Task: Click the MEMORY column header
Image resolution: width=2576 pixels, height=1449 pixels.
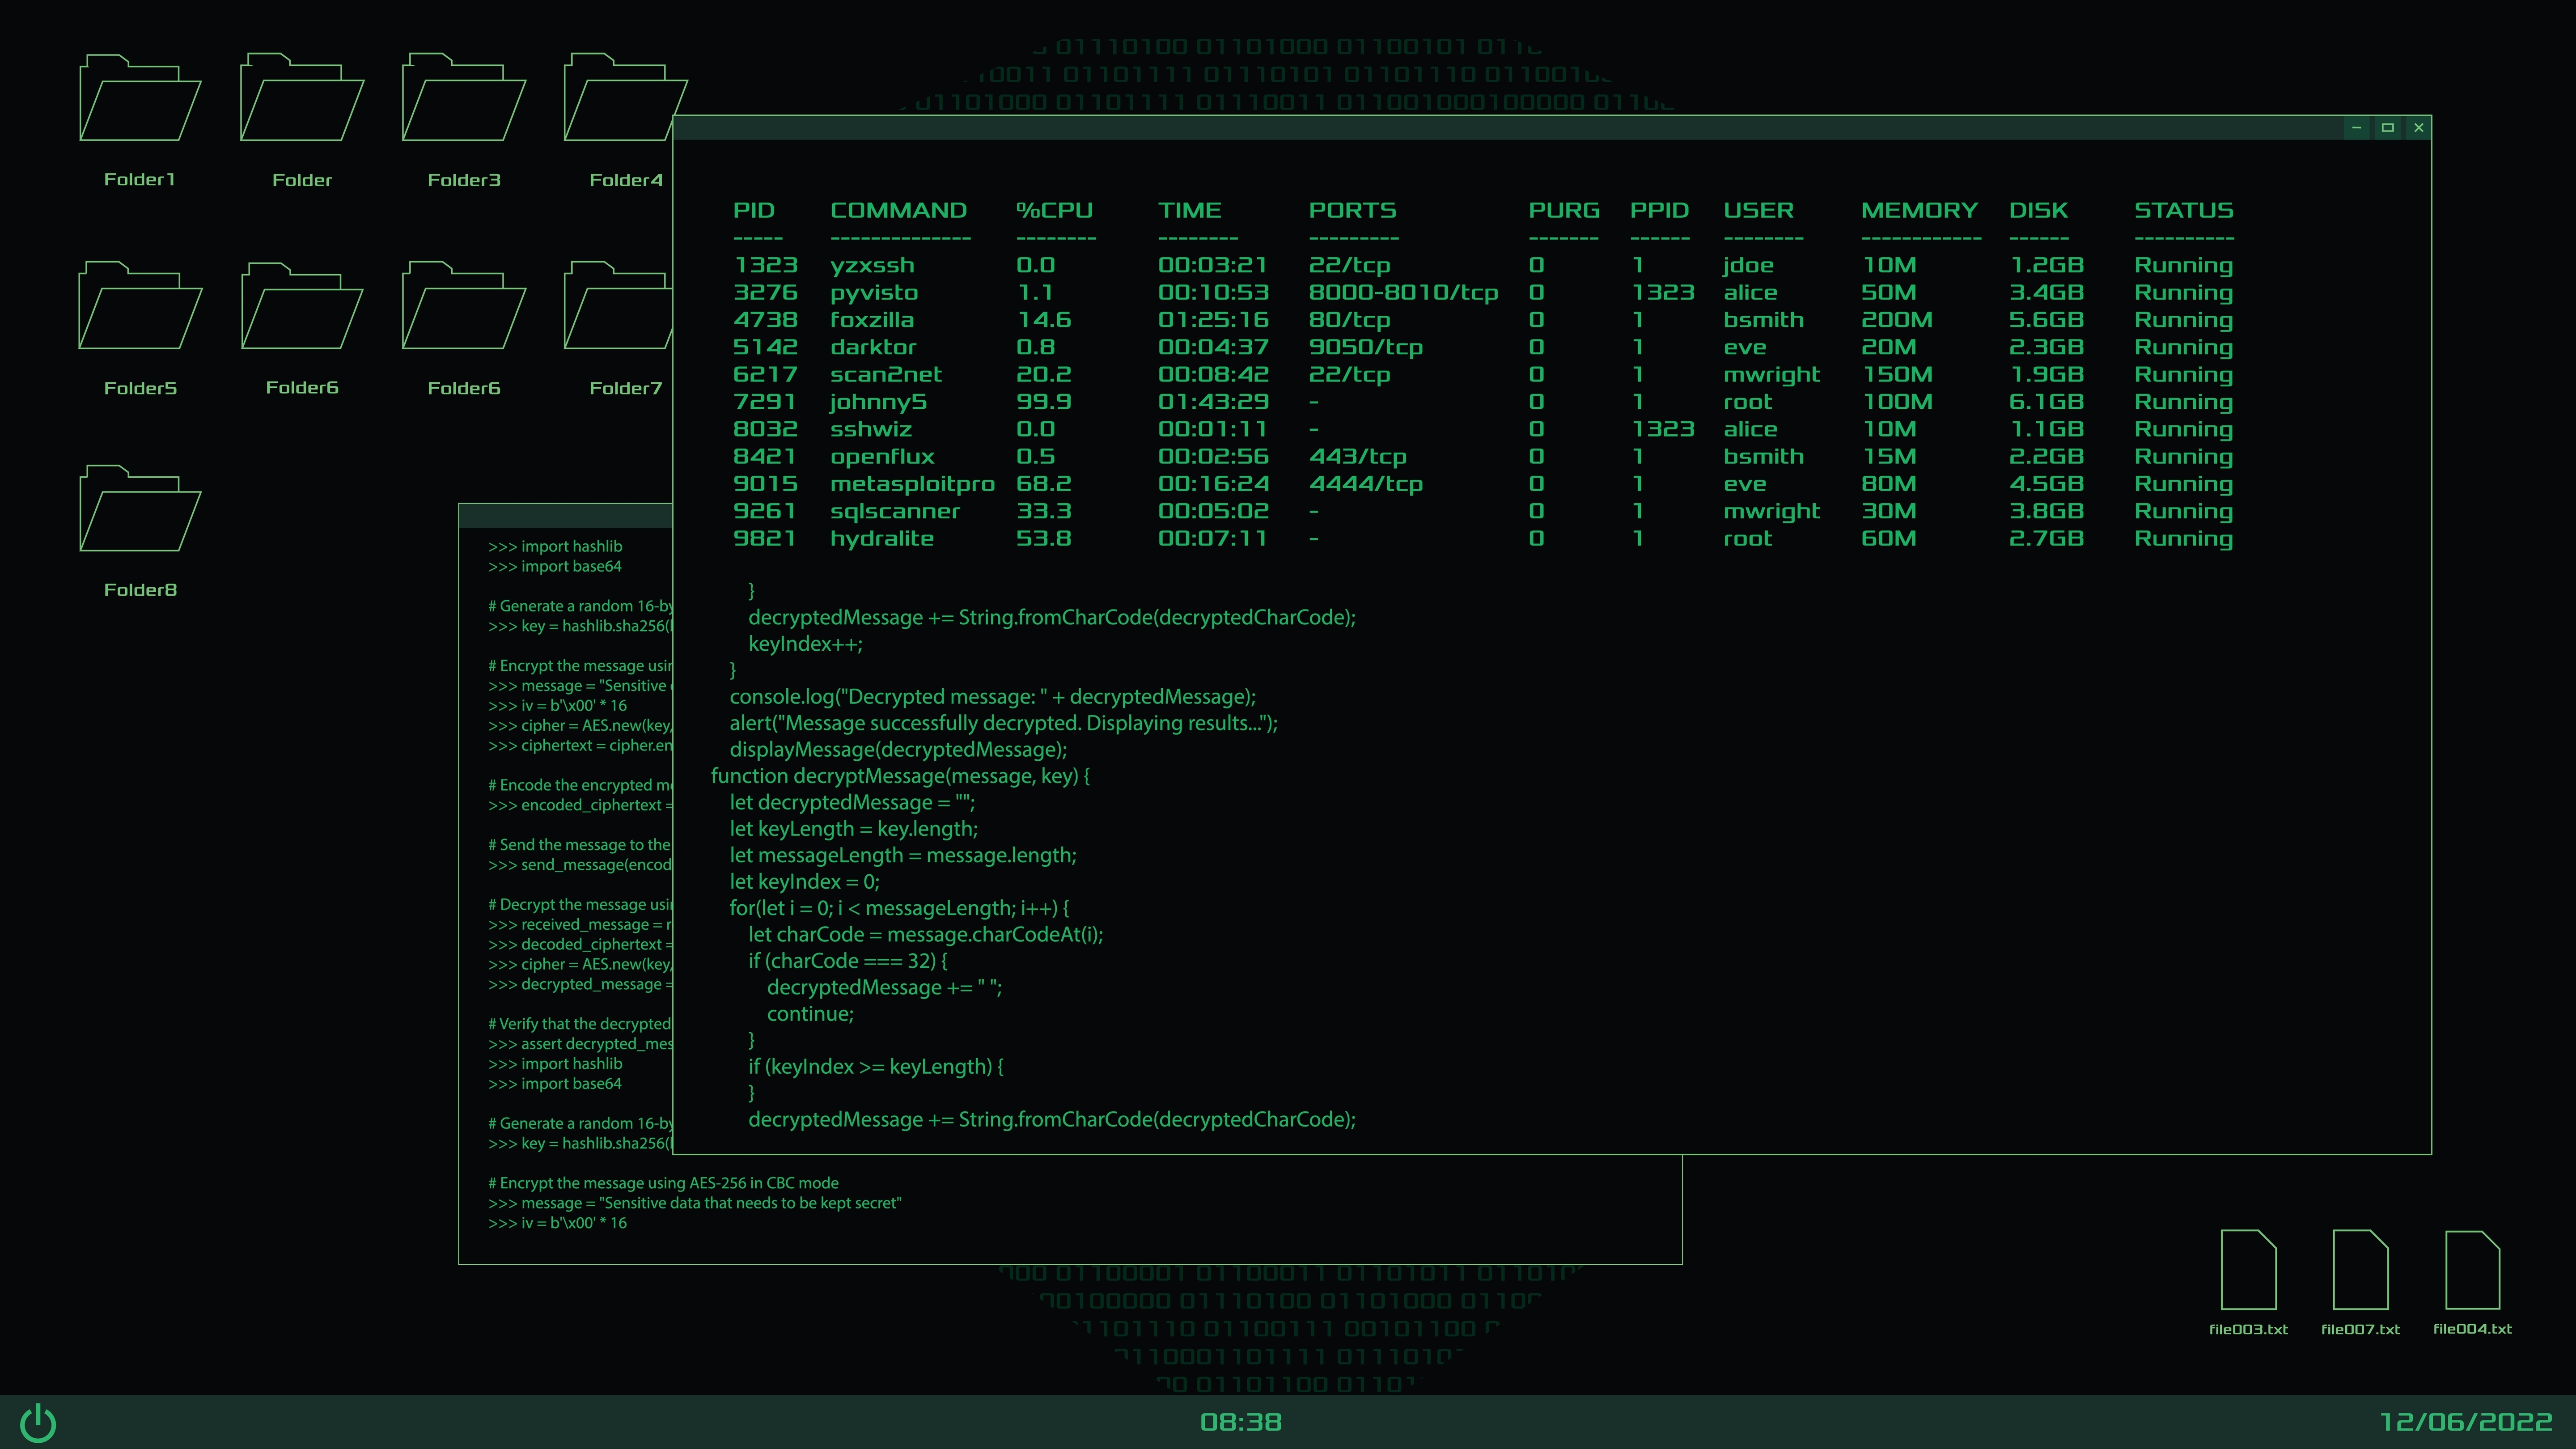Action: pyautogui.click(x=1919, y=211)
